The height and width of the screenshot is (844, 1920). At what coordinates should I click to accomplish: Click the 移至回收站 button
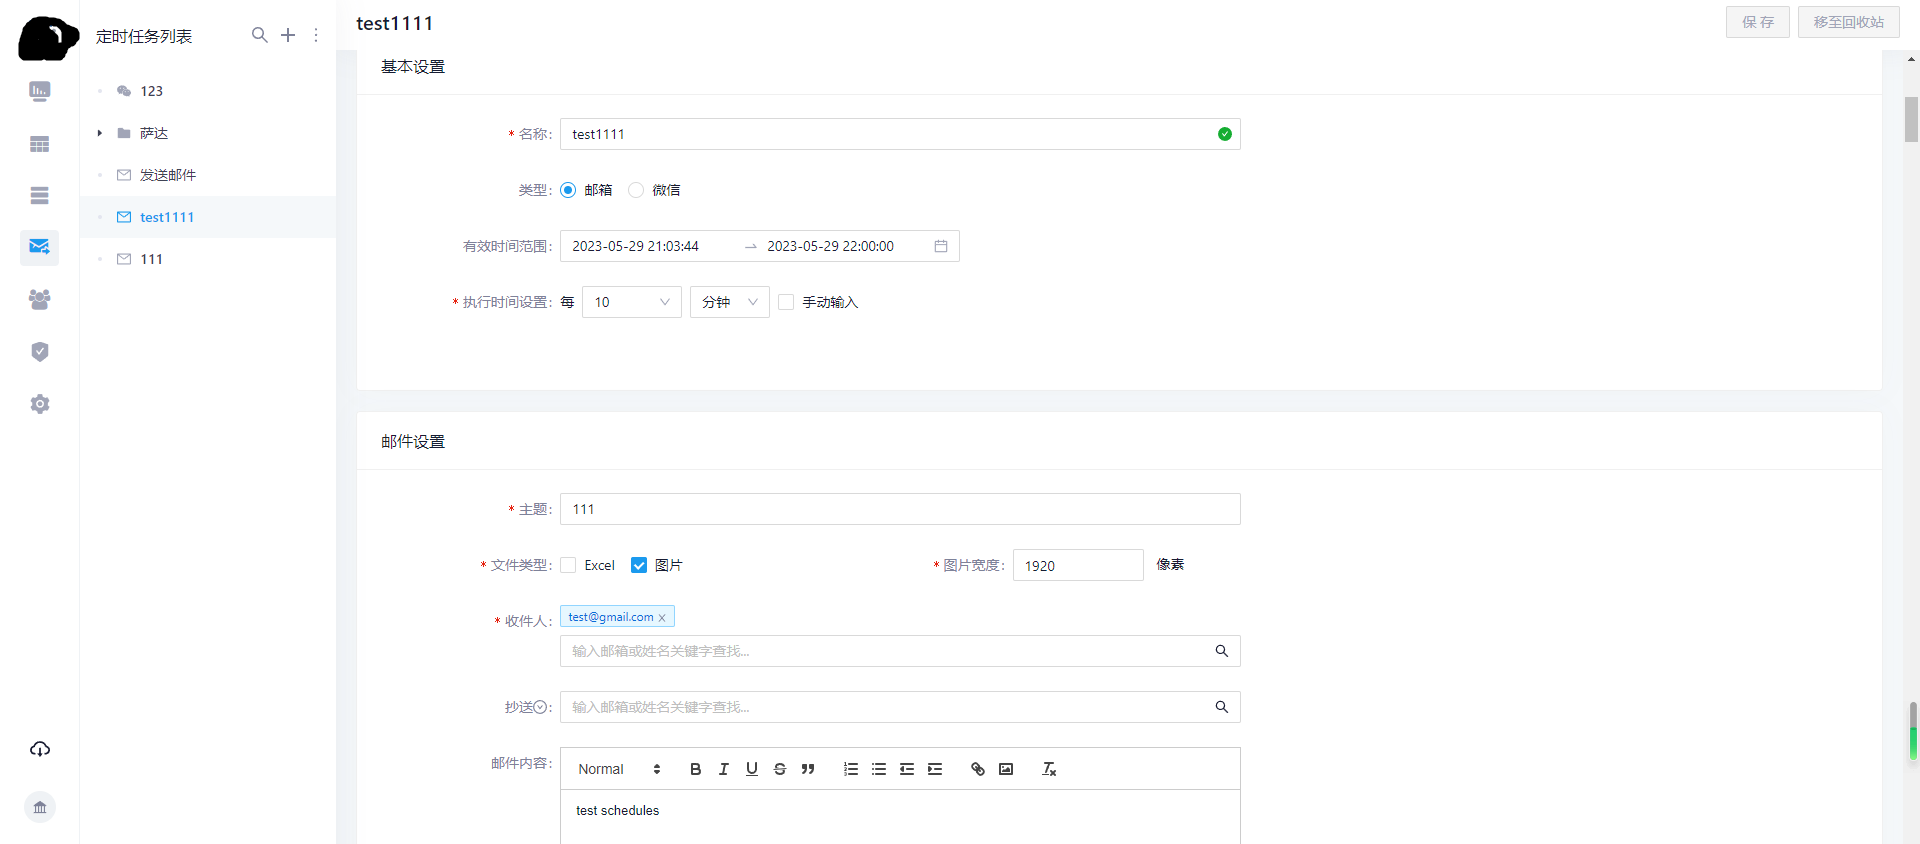click(x=1849, y=22)
